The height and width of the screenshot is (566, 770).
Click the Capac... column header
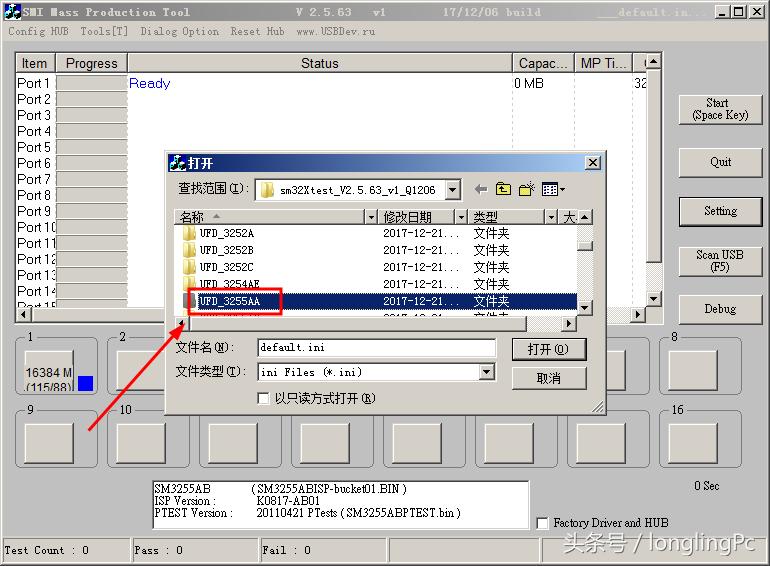543,63
